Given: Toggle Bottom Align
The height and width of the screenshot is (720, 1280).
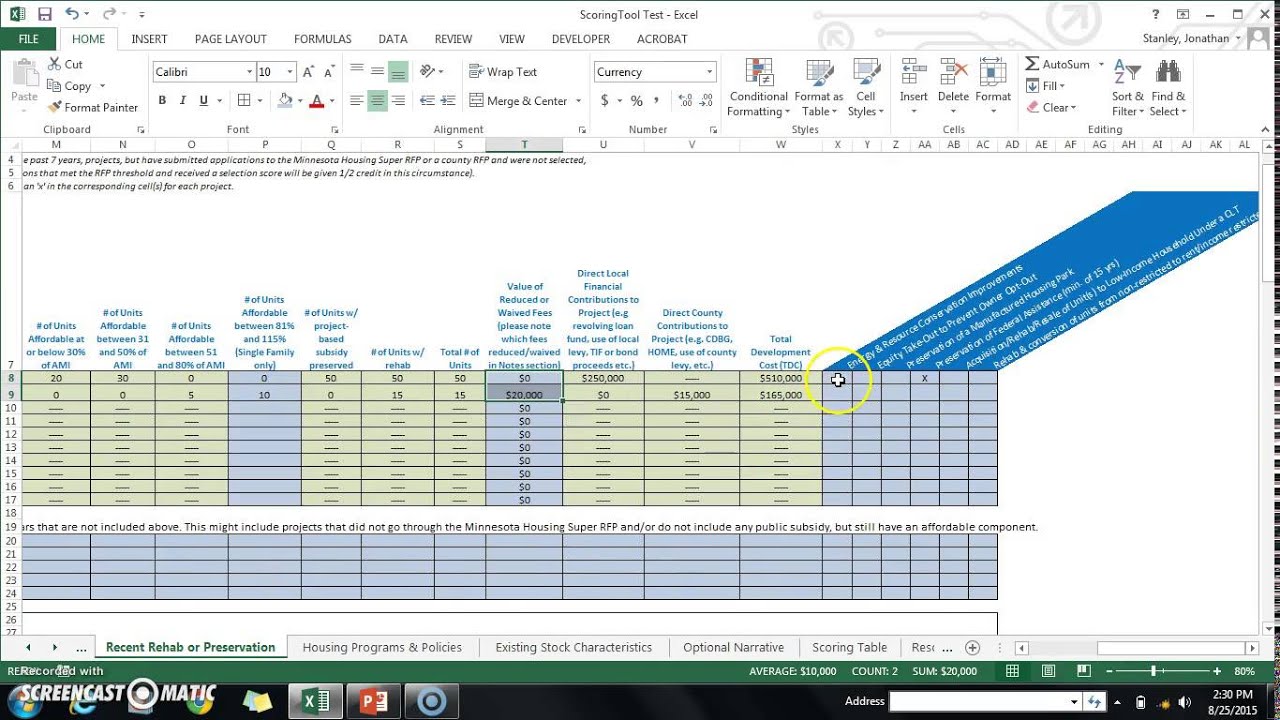Looking at the screenshot, I should click(398, 71).
